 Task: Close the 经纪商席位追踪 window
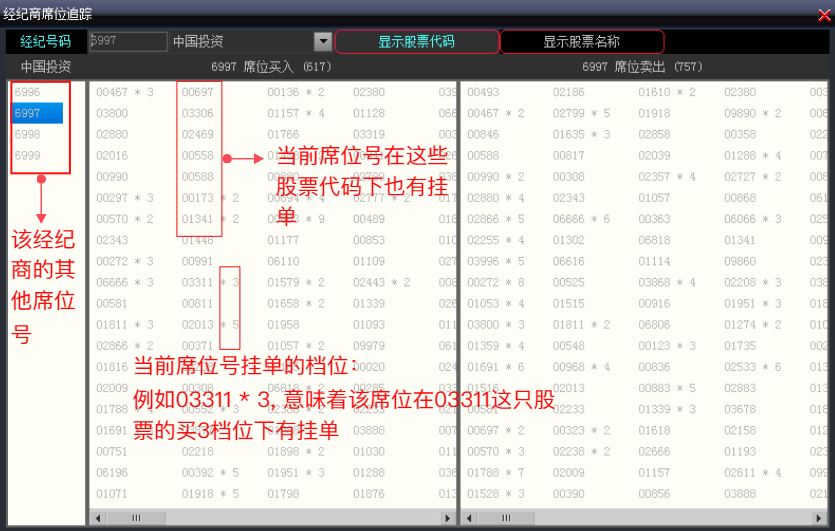point(824,15)
